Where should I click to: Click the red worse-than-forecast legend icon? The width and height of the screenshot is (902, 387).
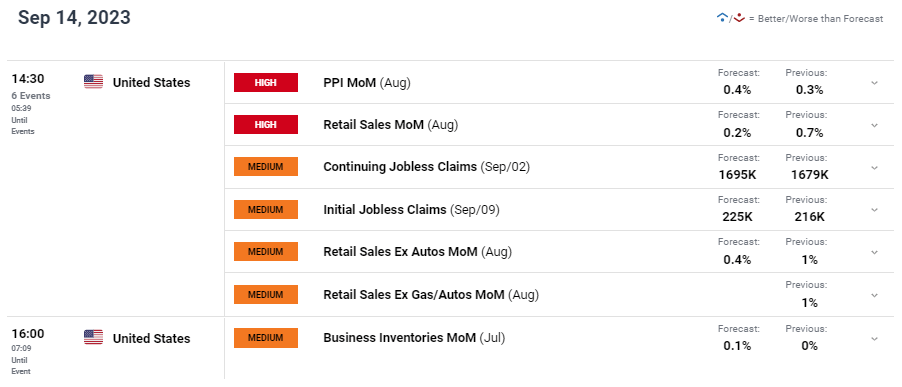pos(739,18)
